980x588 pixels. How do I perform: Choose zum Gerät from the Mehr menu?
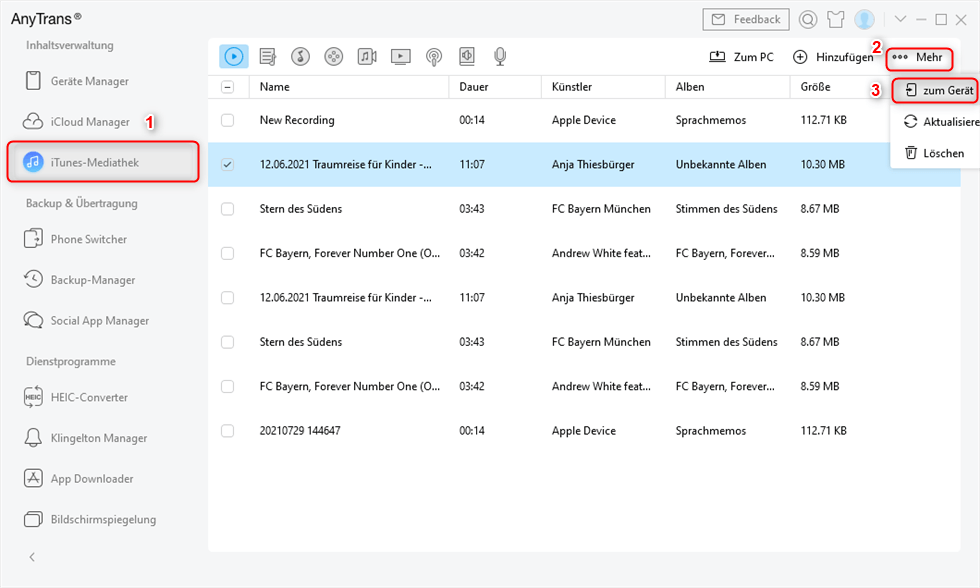click(x=938, y=90)
